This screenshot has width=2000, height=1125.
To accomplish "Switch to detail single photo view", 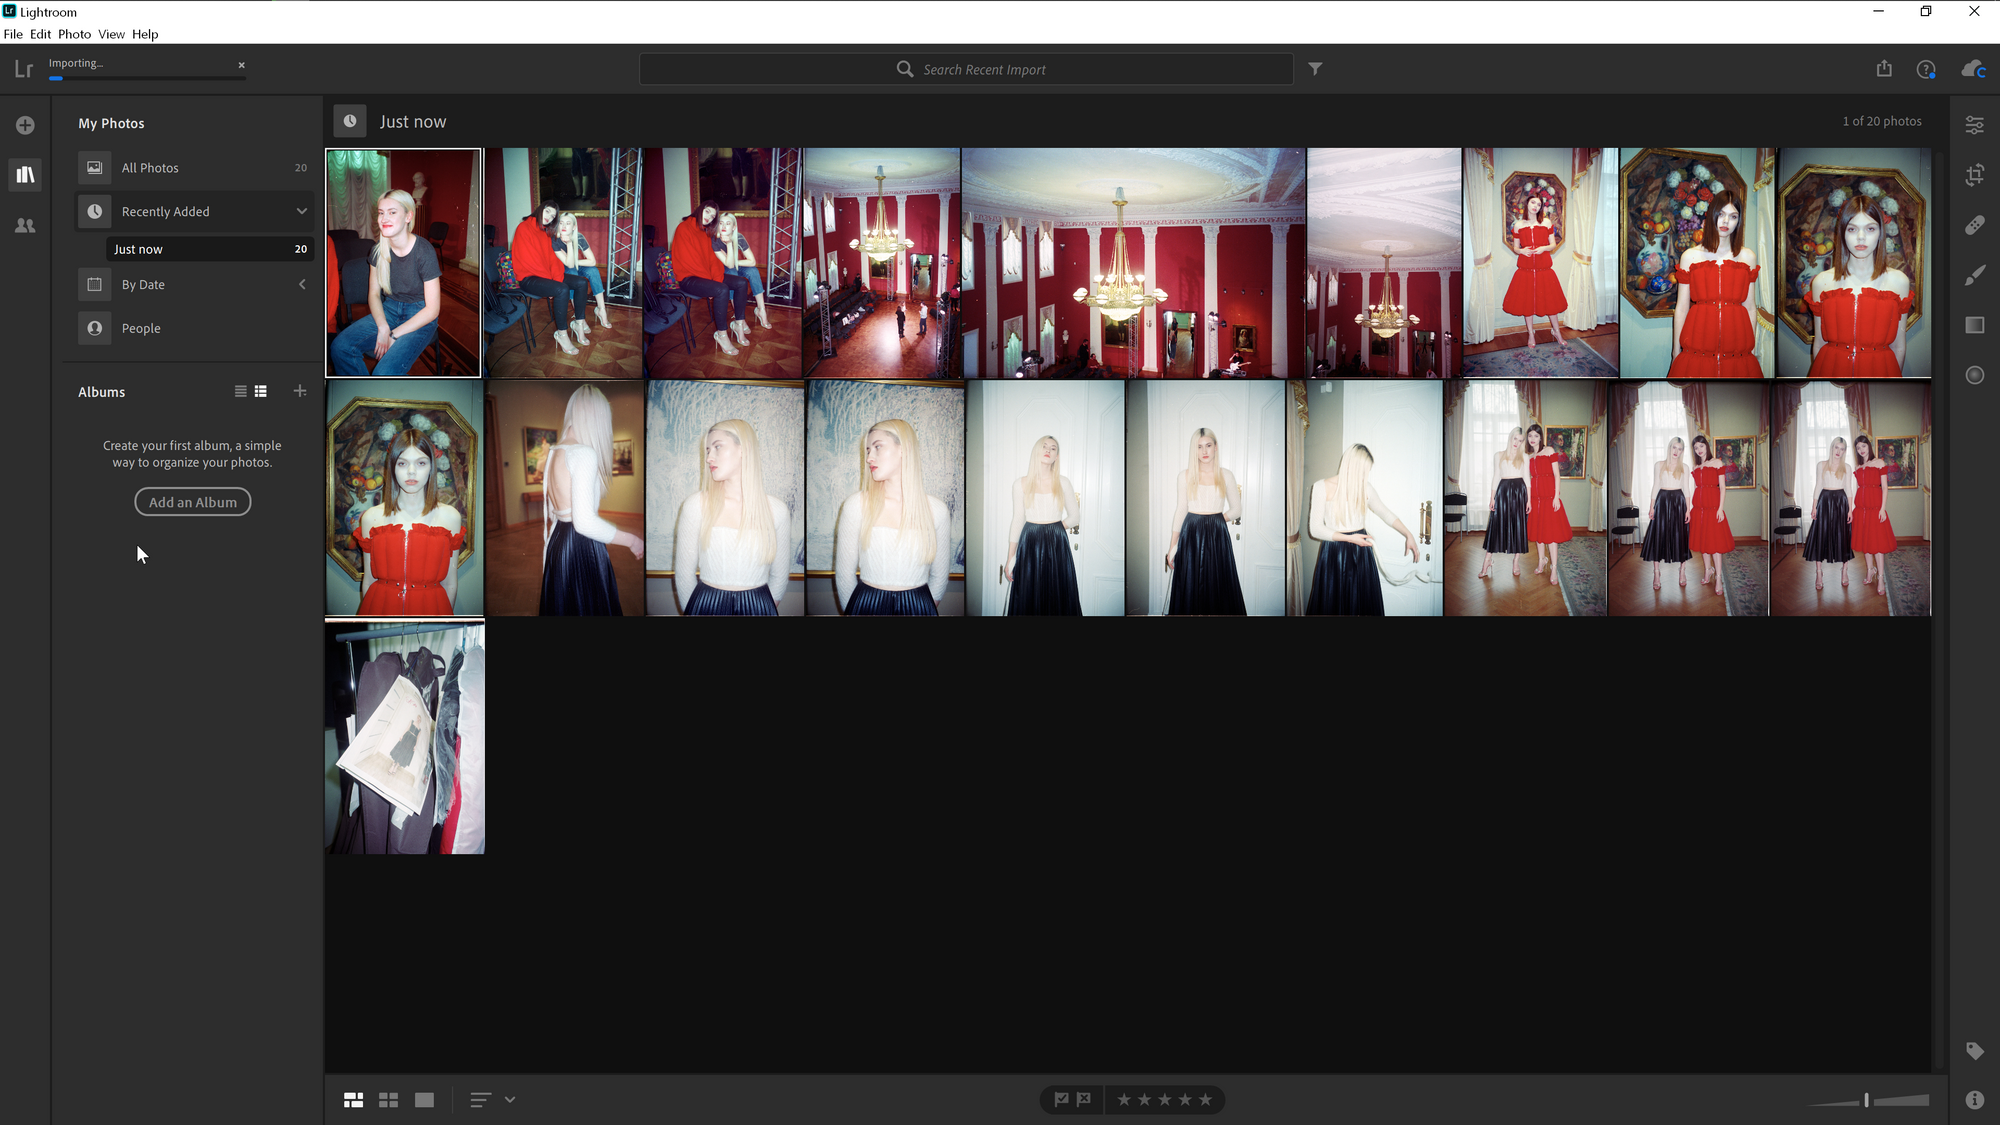I will [425, 1100].
